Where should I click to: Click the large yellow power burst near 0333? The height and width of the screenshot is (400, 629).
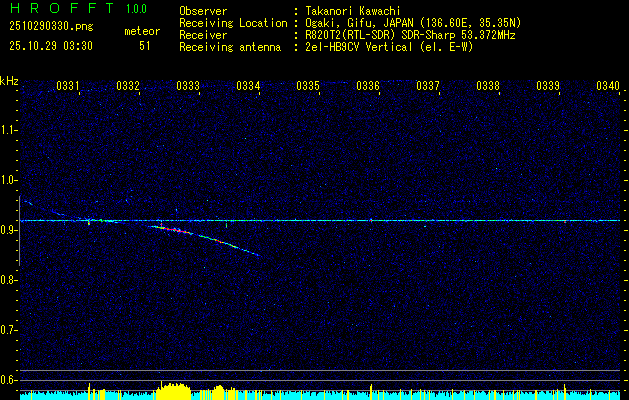point(173,391)
